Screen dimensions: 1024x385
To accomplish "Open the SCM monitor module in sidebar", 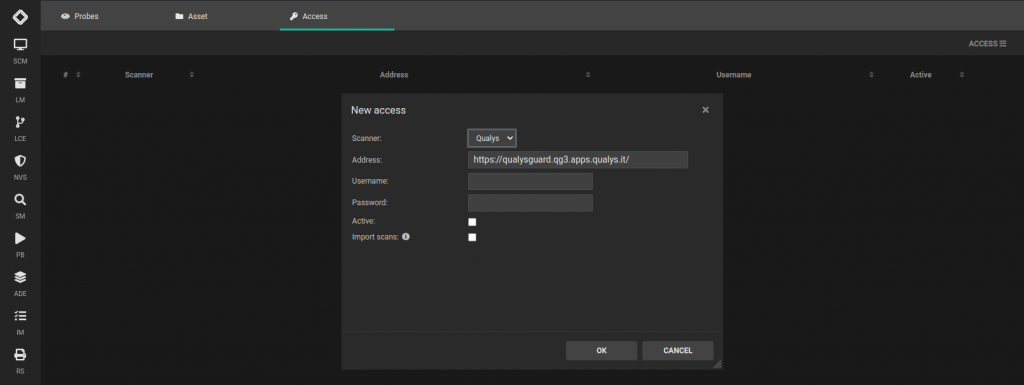I will [20, 51].
